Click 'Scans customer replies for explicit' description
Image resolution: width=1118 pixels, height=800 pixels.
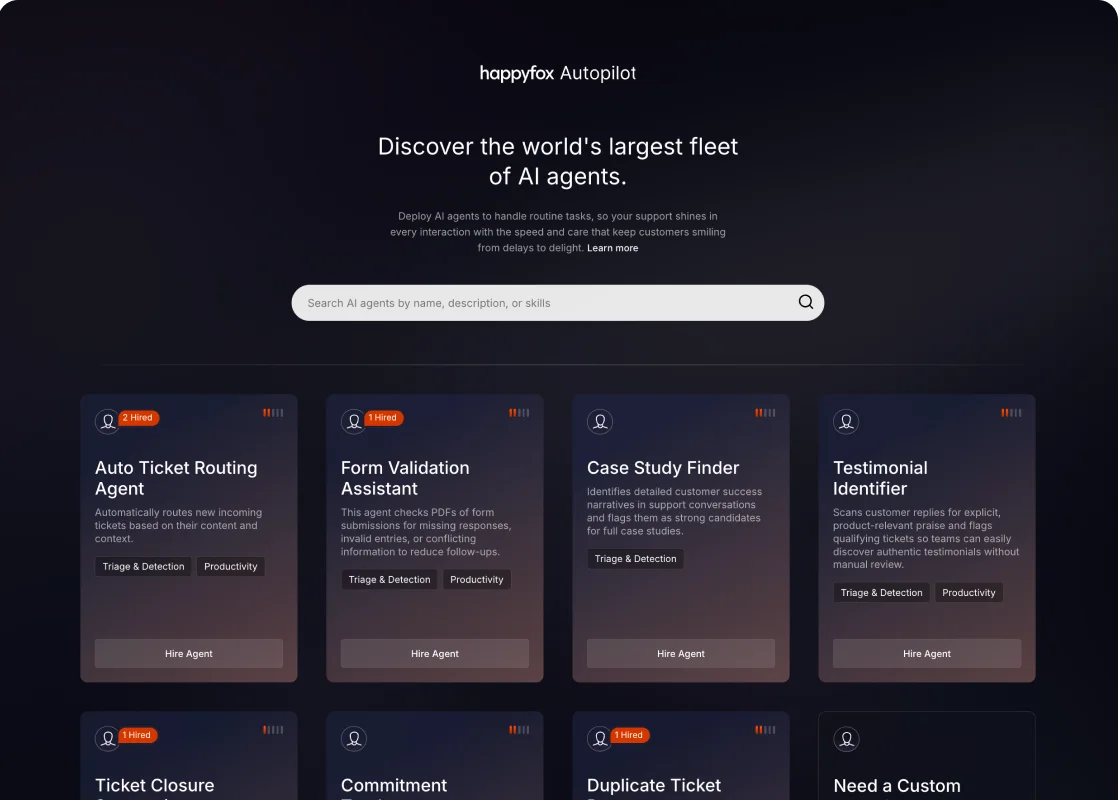pyautogui.click(x=926, y=538)
